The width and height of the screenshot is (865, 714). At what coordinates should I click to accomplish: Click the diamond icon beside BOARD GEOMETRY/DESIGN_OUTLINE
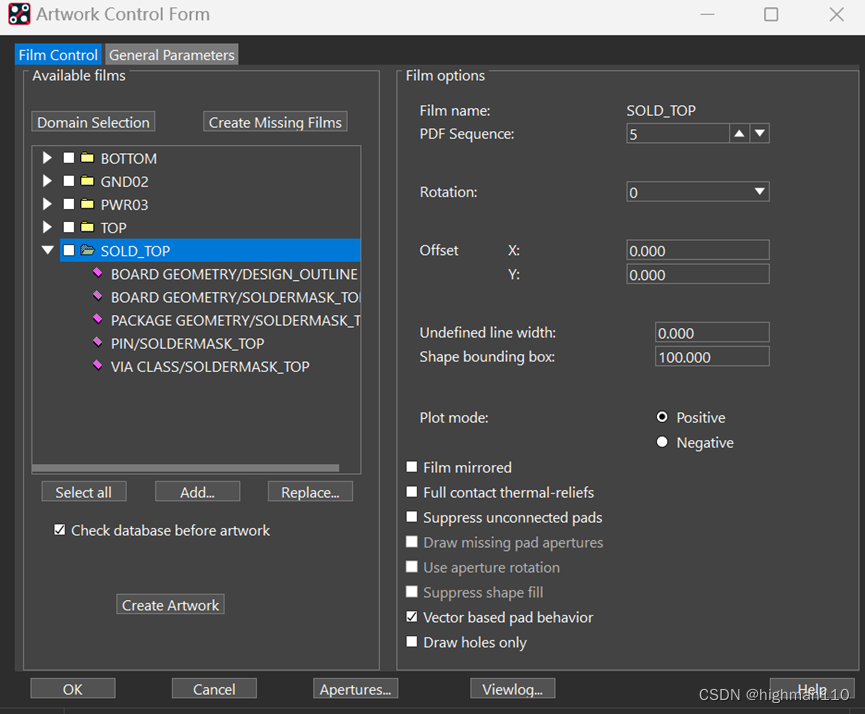97,273
